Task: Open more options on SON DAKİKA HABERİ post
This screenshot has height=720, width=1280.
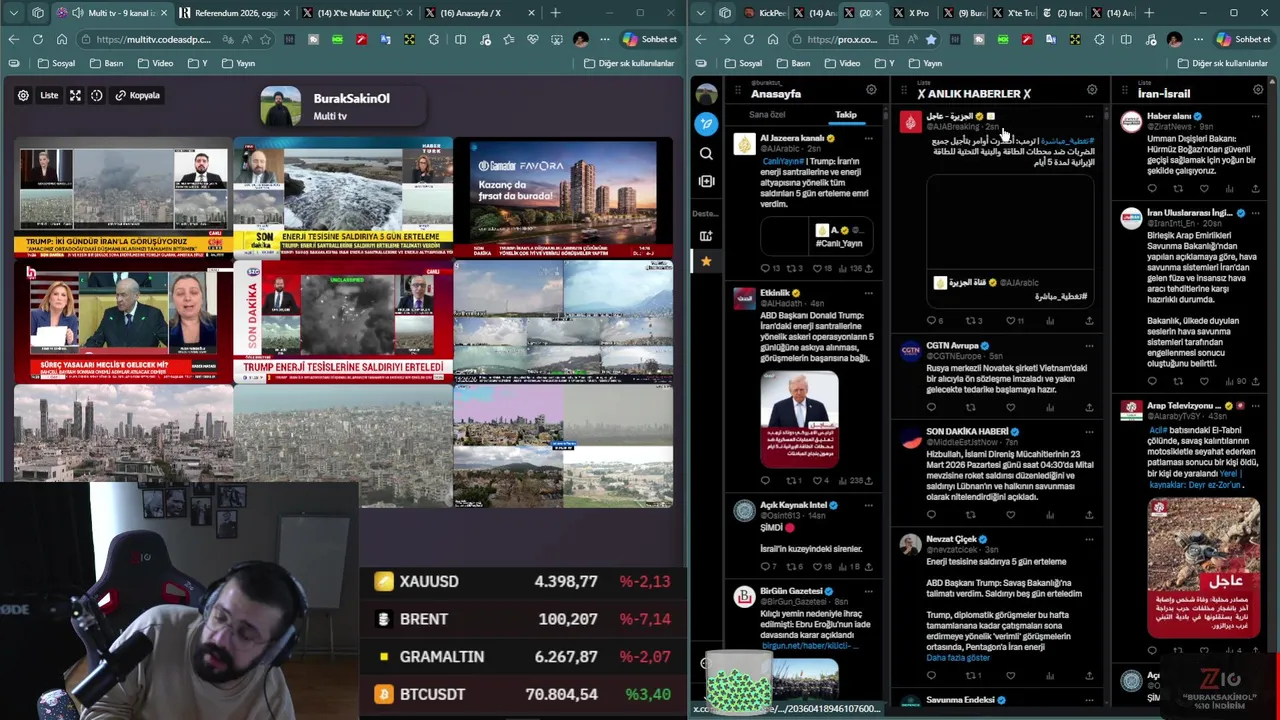Action: pos(1089,432)
